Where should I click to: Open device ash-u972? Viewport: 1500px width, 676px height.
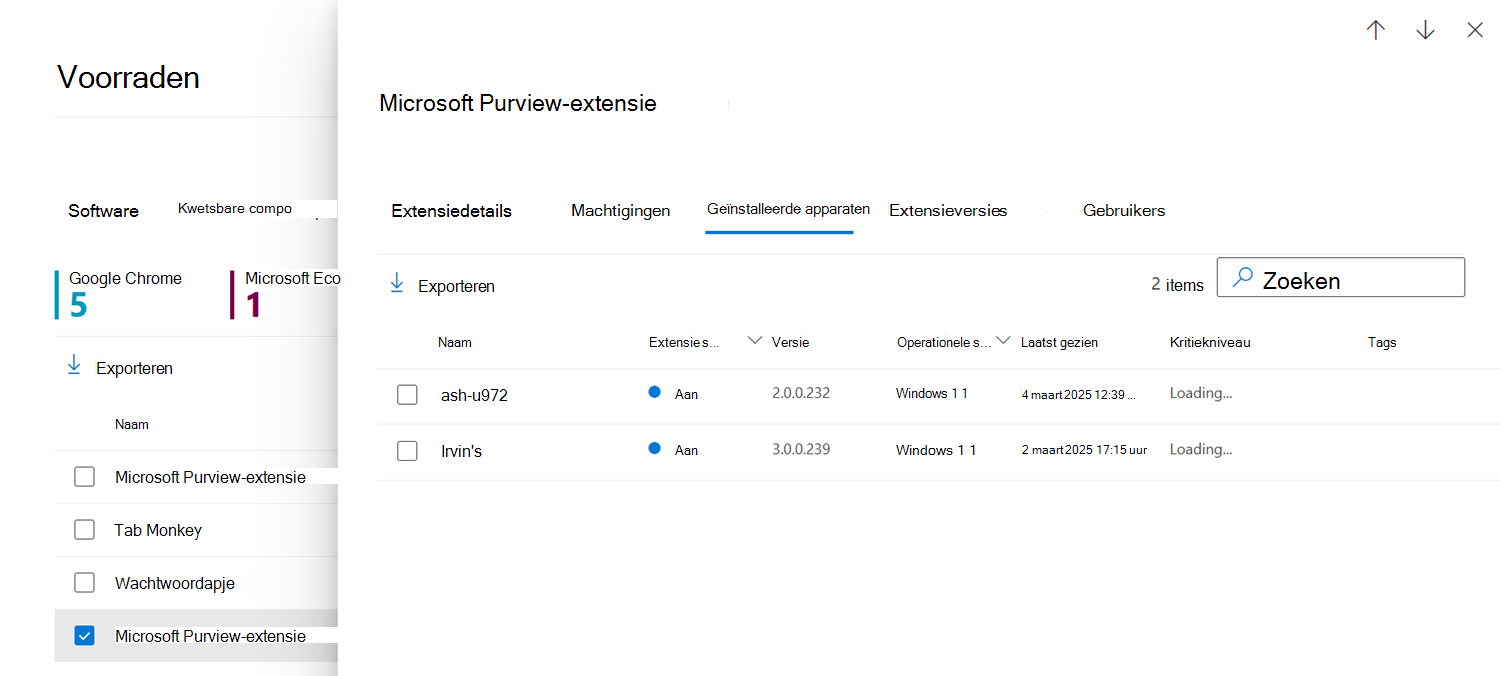coord(474,395)
